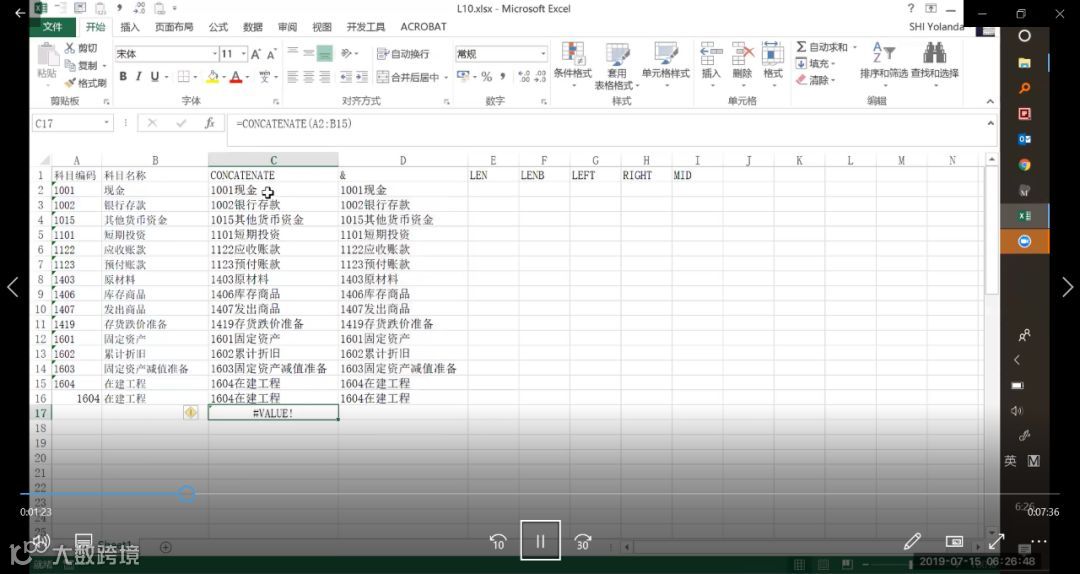Click increase indent icon
The height and width of the screenshot is (574, 1080).
pos(362,76)
